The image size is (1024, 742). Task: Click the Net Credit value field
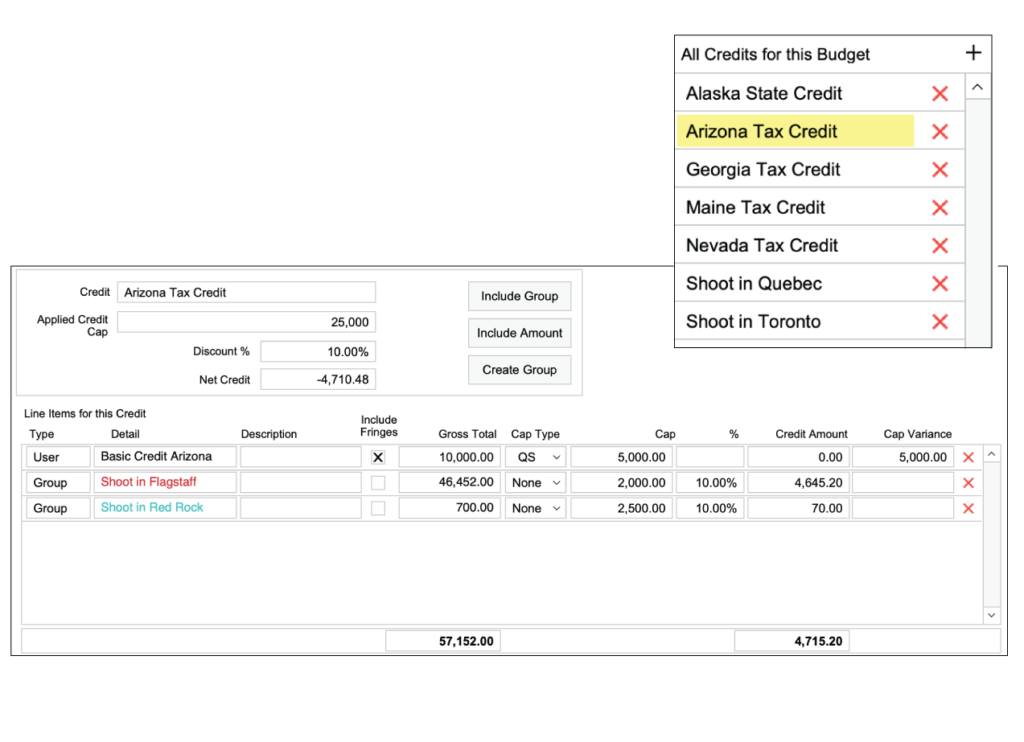tap(318, 379)
